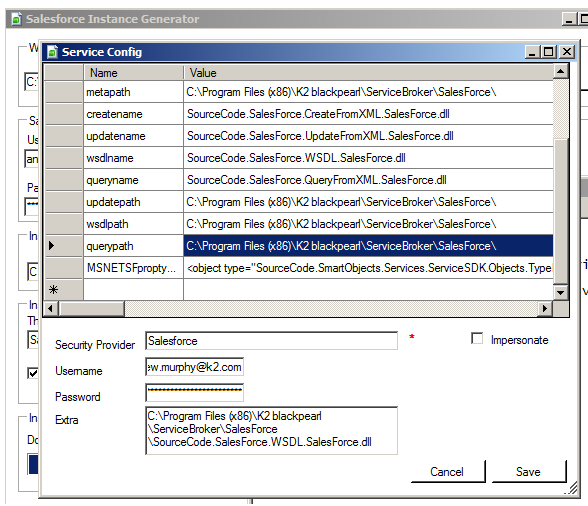Toggle checkbox in Salesforce Instance Generator window
This screenshot has width=588, height=506.
pos(33,373)
